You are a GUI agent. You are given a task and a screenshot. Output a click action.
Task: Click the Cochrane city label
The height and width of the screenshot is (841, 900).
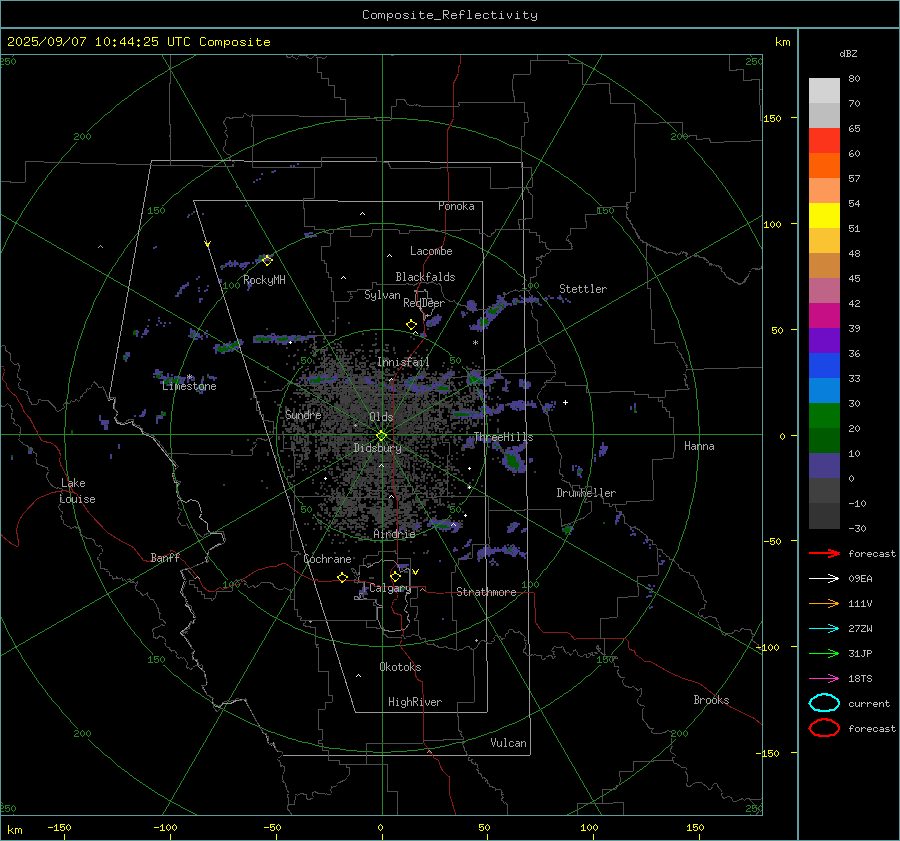click(x=327, y=559)
